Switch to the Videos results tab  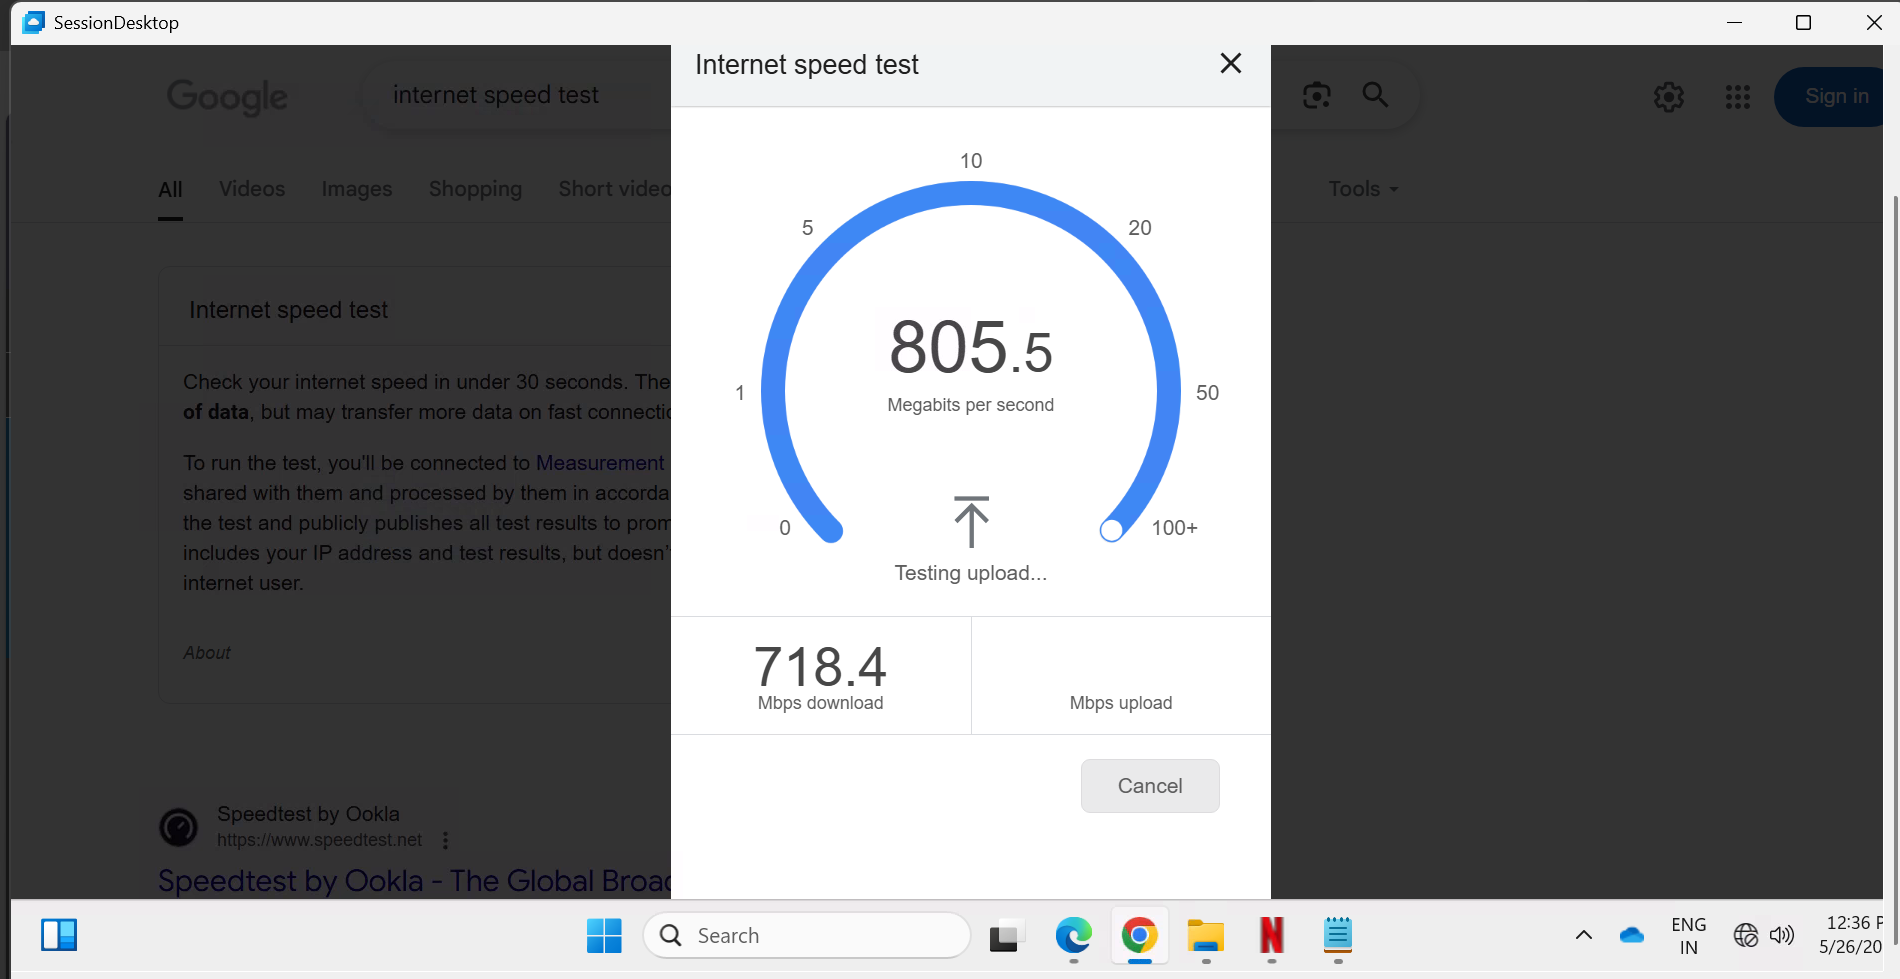(251, 189)
